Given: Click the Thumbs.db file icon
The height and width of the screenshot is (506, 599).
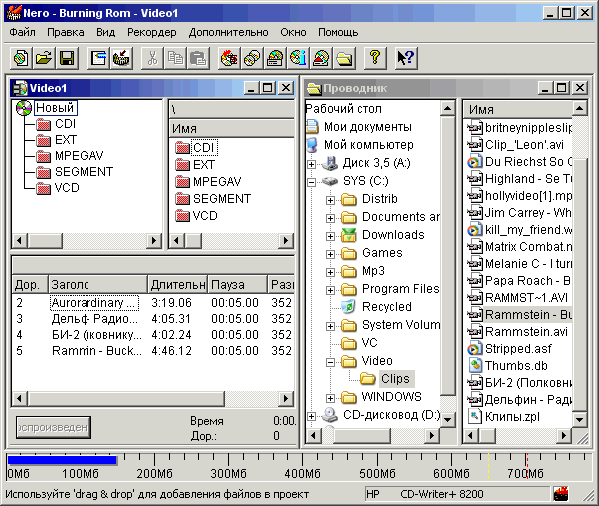Looking at the screenshot, I should tap(475, 365).
